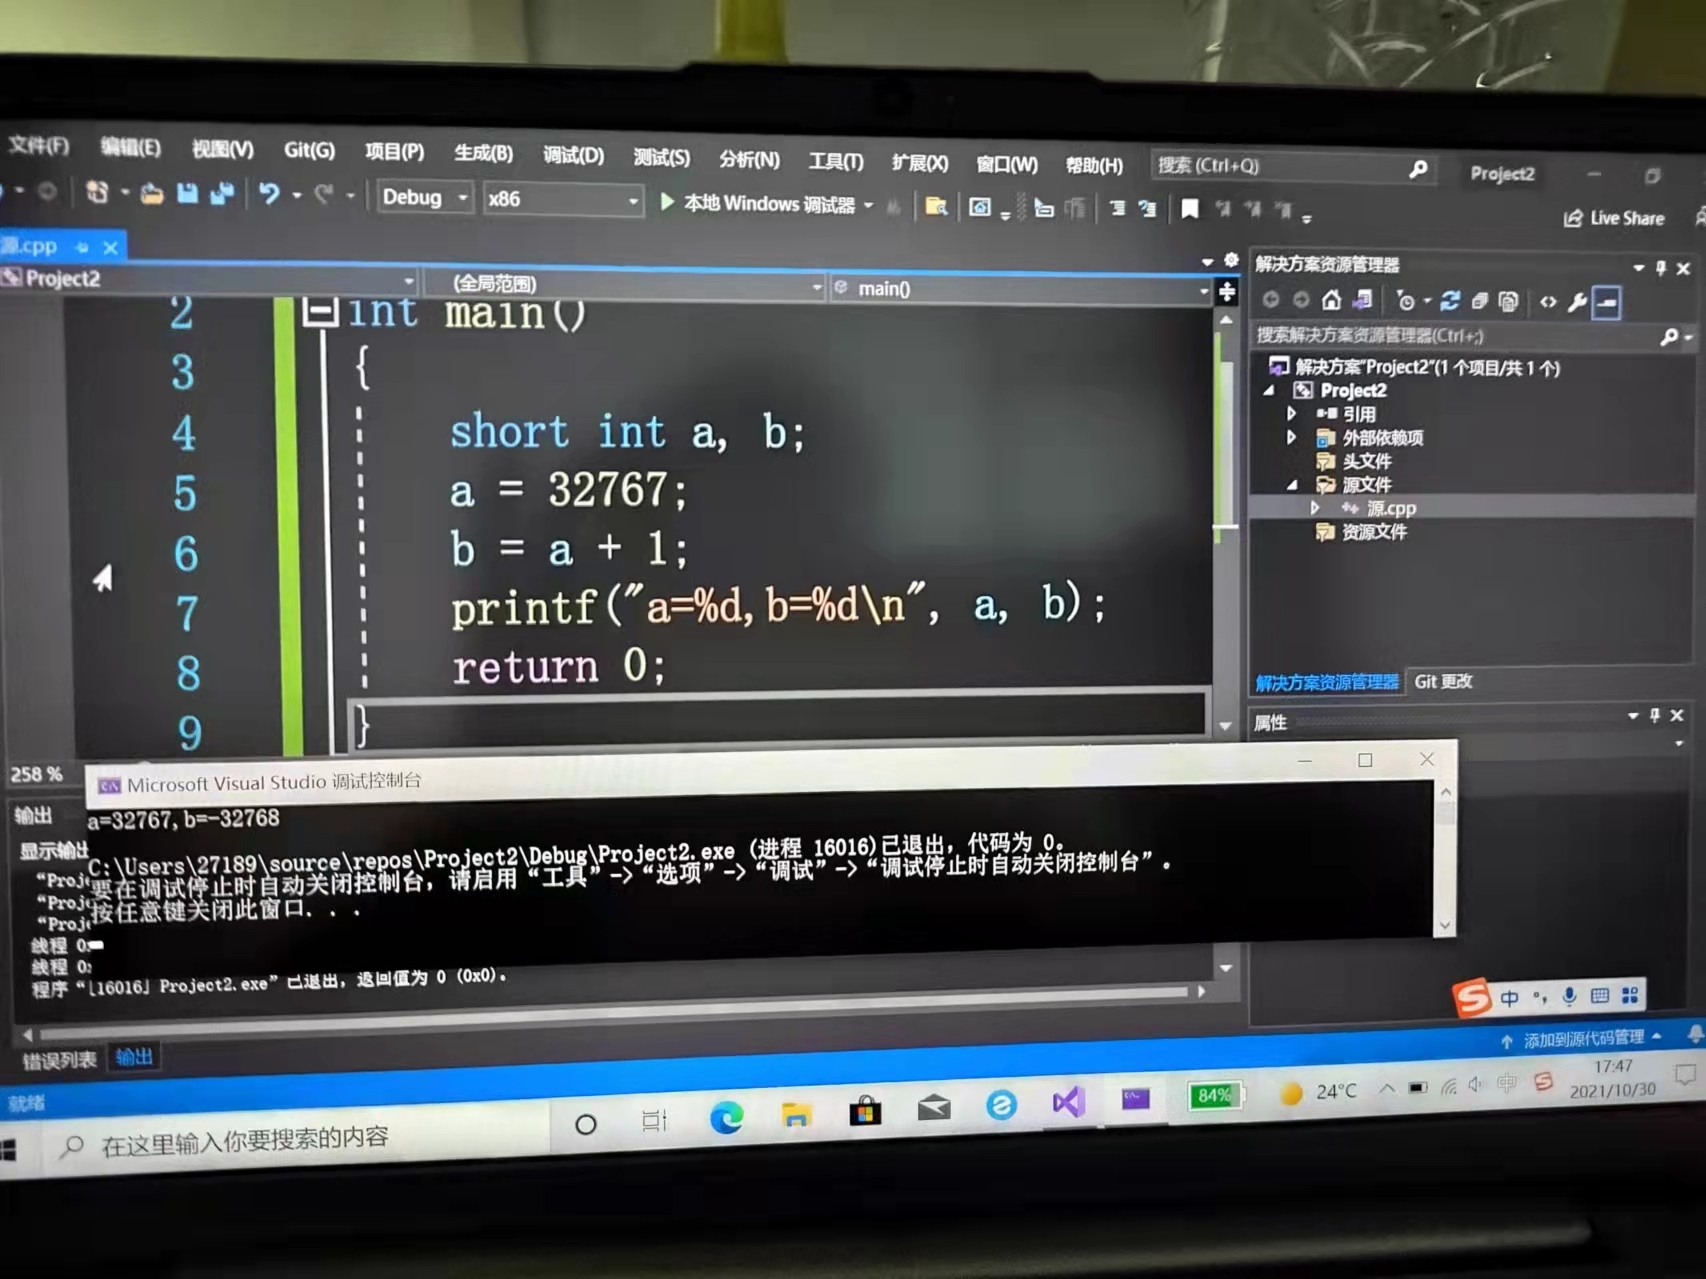
Task: Open the Project2 scope dropdown
Action: (x=208, y=279)
